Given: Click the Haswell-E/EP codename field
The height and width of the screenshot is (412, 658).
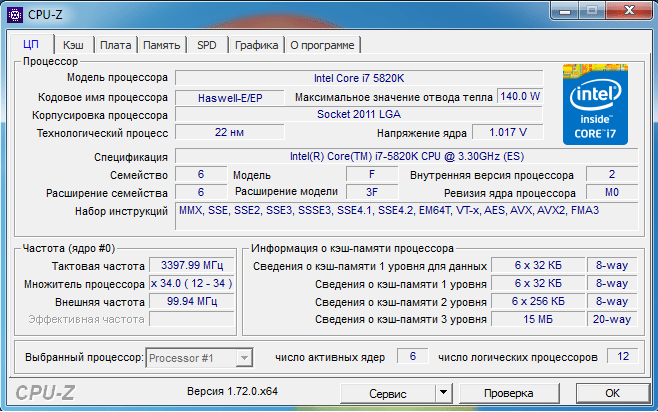Looking at the screenshot, I should pos(230,98).
